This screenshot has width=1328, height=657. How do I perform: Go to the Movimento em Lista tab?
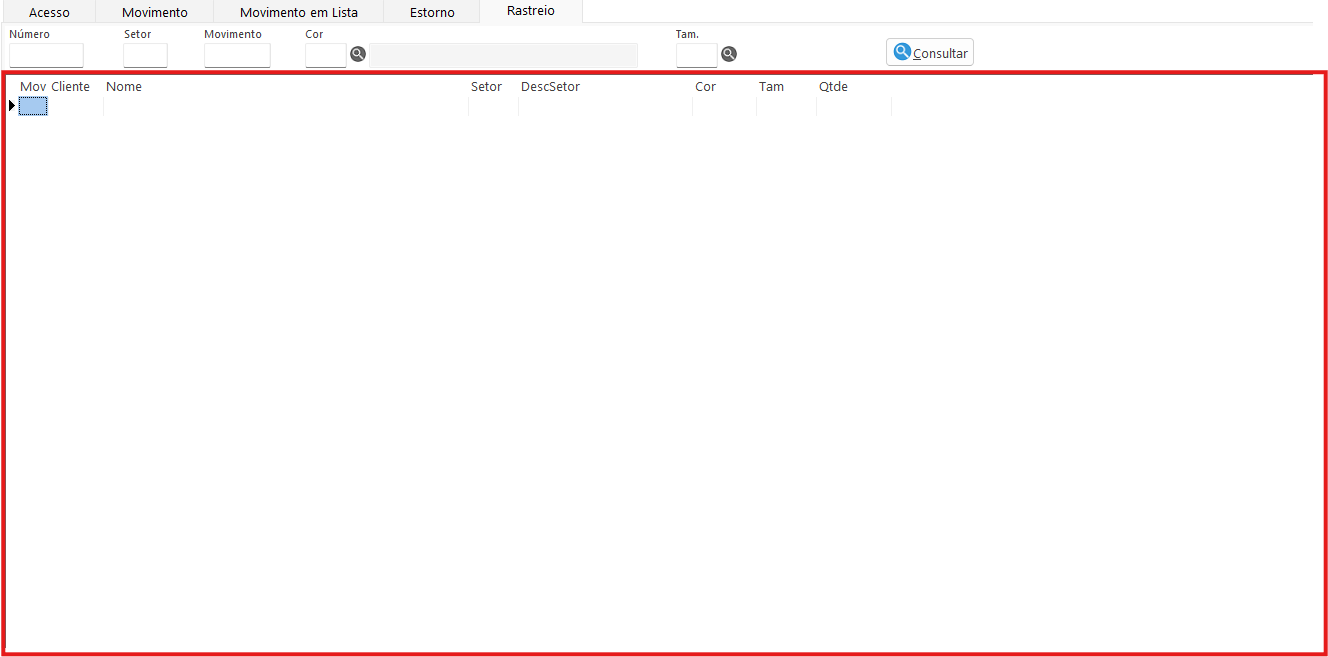coord(298,13)
